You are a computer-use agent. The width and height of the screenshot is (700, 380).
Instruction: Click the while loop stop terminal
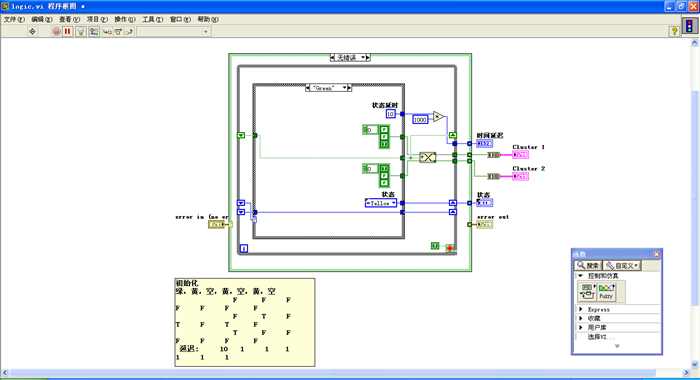tap(450, 248)
